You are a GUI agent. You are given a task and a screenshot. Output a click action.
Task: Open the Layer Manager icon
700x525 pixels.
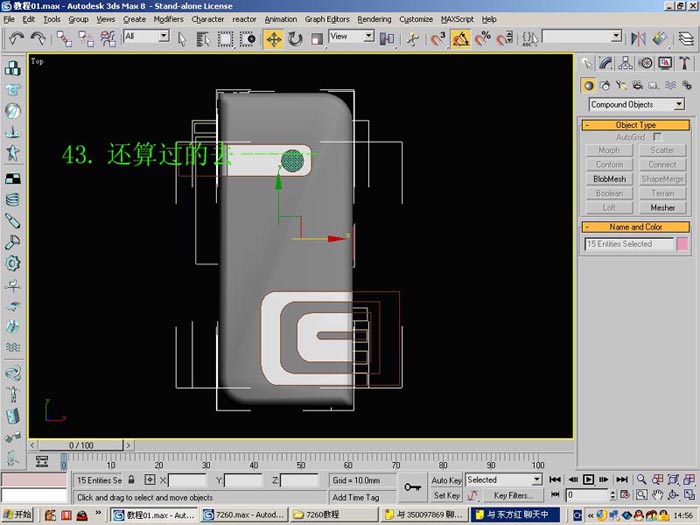[x=686, y=39]
